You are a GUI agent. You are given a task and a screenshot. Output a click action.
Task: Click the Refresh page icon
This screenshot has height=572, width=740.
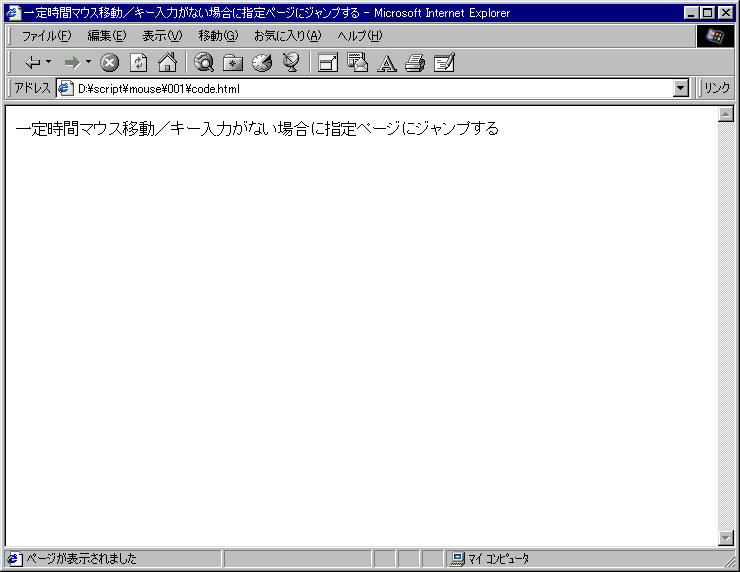(138, 62)
